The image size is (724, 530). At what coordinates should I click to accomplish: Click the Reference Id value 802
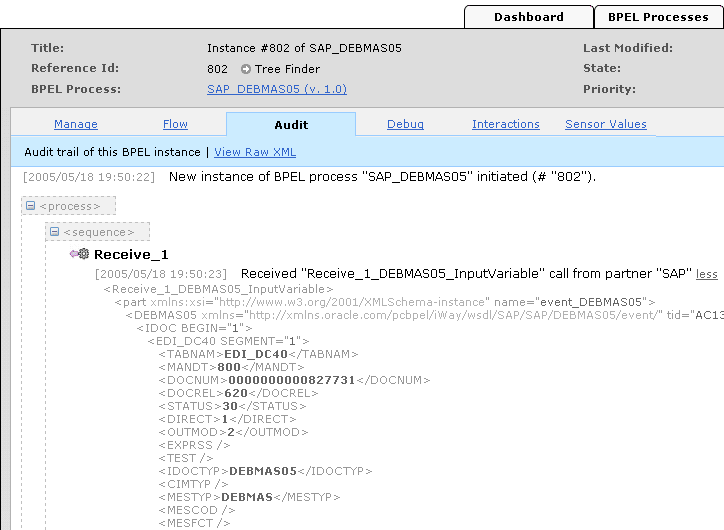(x=217, y=69)
